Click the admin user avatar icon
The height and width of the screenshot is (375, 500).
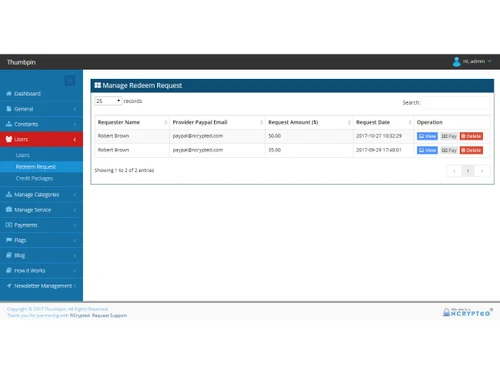pyautogui.click(x=456, y=62)
